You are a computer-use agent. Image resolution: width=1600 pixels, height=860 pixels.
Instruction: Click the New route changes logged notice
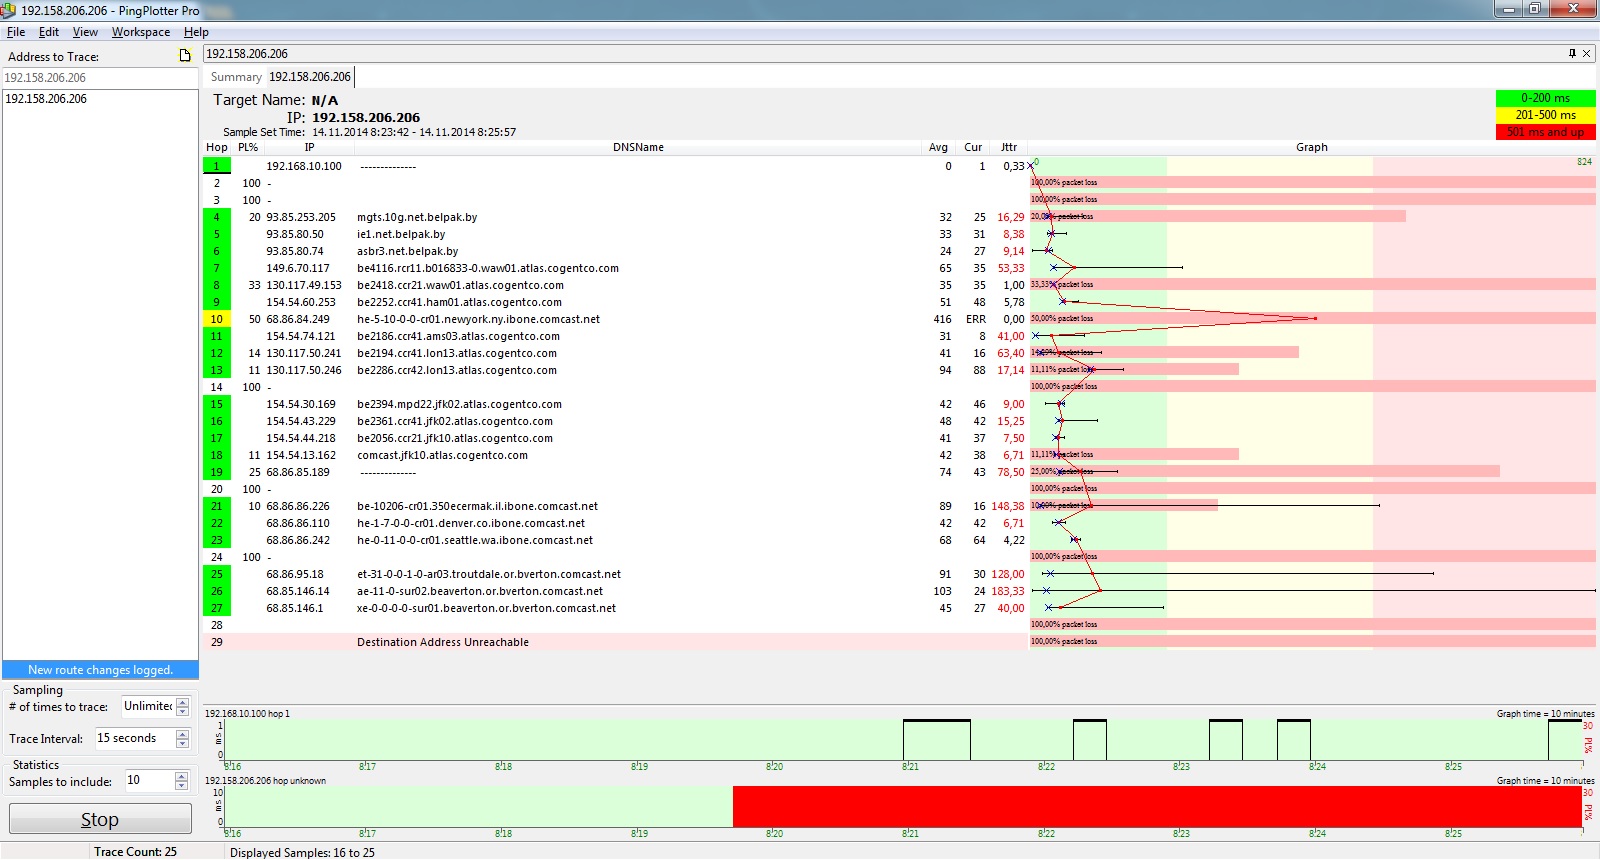point(100,670)
